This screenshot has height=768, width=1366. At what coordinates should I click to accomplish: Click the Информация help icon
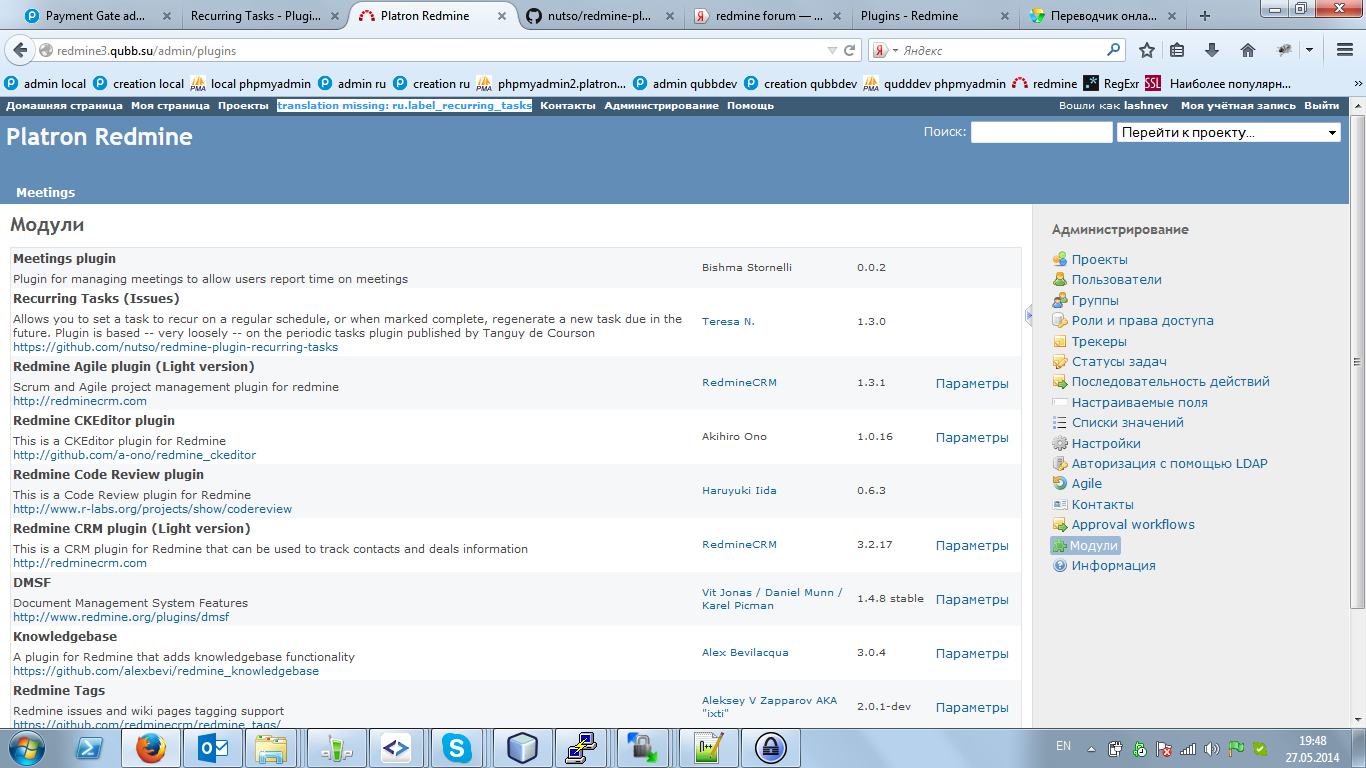click(x=1060, y=566)
